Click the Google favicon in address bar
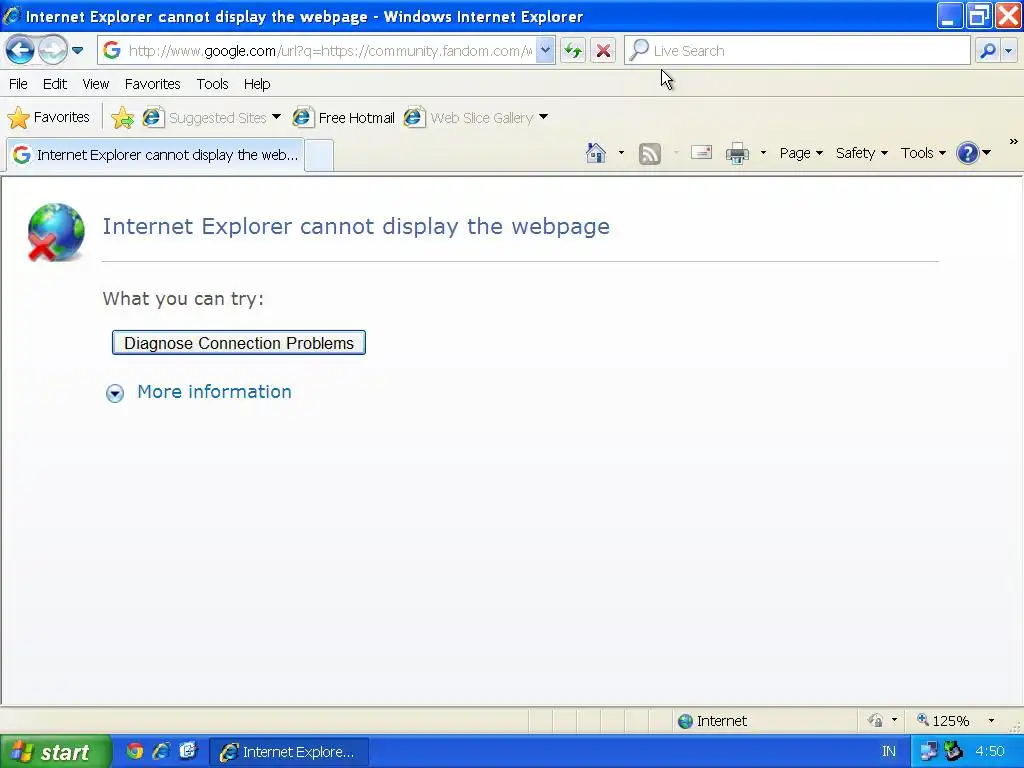Screen dimensions: 1024x768 click(x=112, y=50)
